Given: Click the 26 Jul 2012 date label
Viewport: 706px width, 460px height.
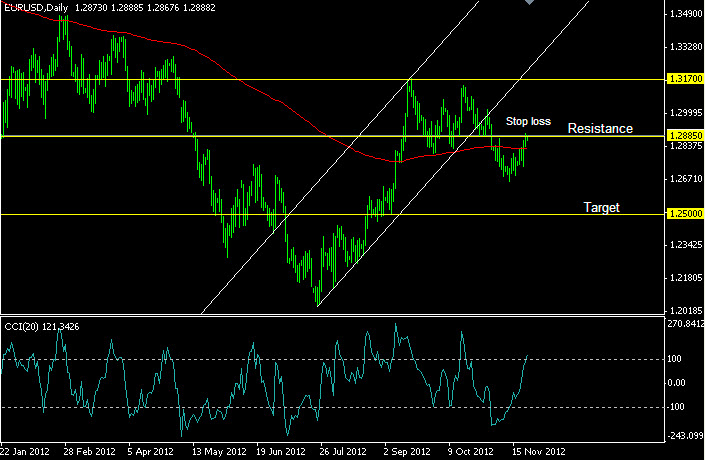Looking at the screenshot, I should click(x=343, y=451).
